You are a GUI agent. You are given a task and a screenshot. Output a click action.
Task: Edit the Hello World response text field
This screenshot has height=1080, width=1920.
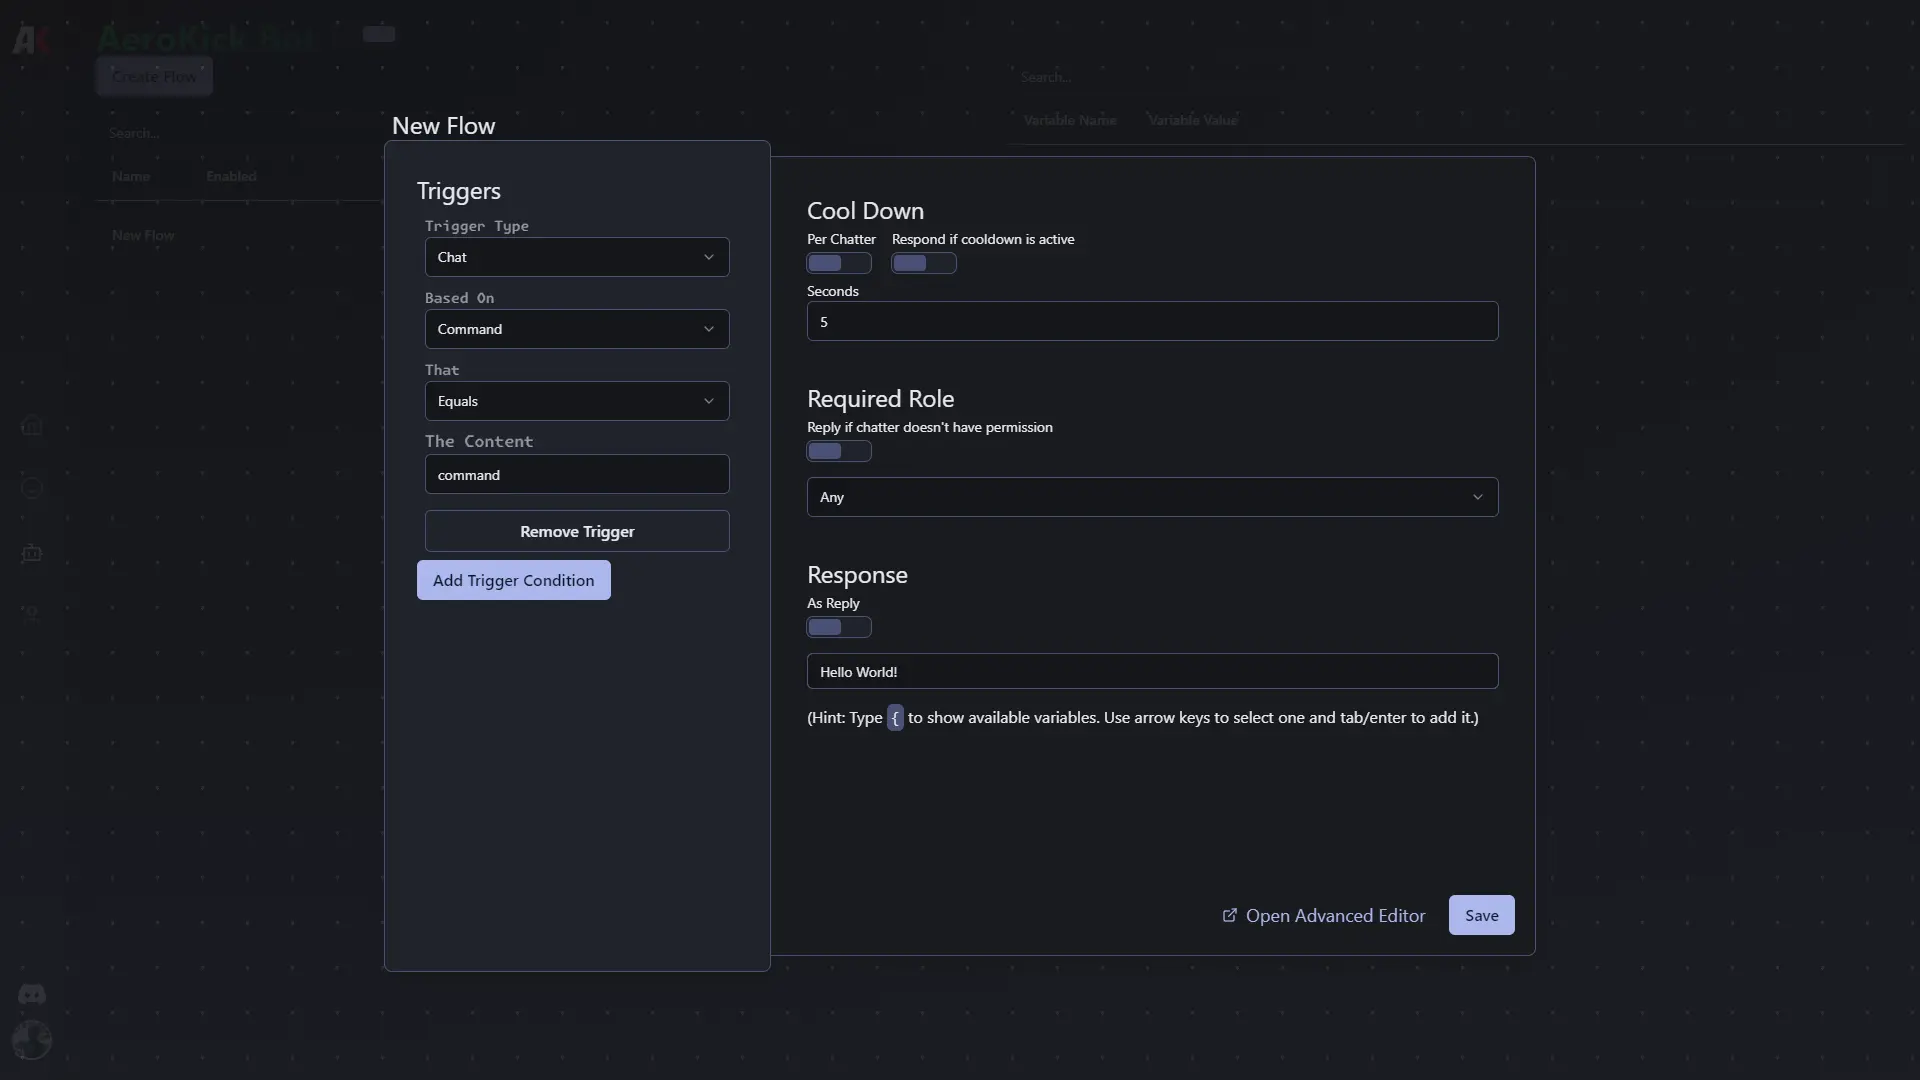1151,671
